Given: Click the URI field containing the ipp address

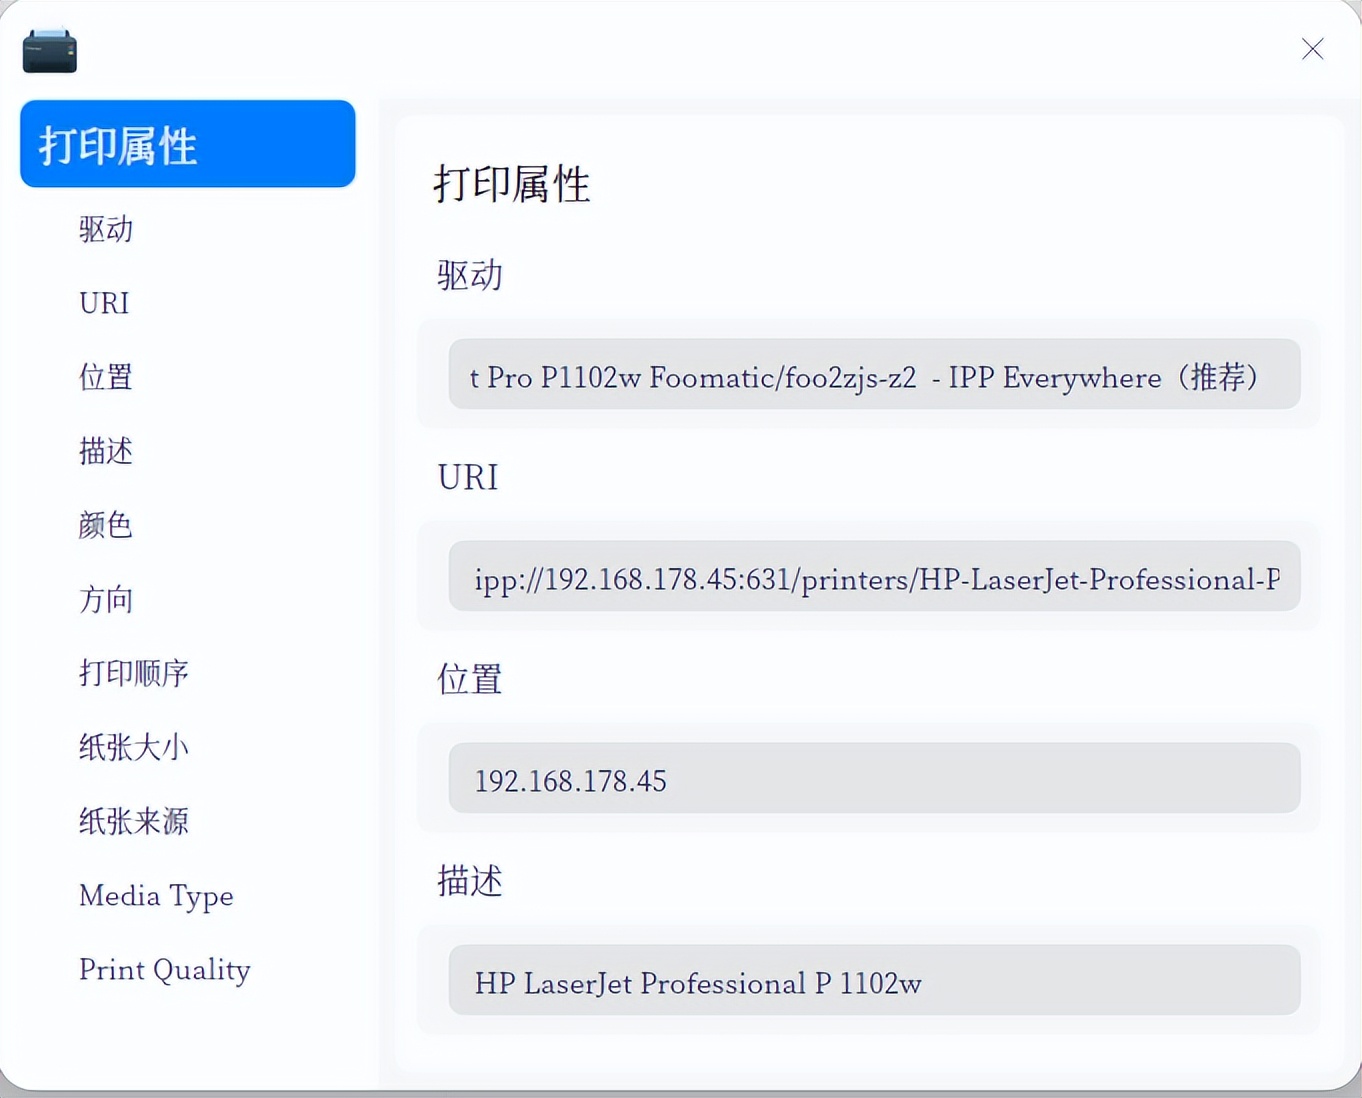Looking at the screenshot, I should [874, 578].
